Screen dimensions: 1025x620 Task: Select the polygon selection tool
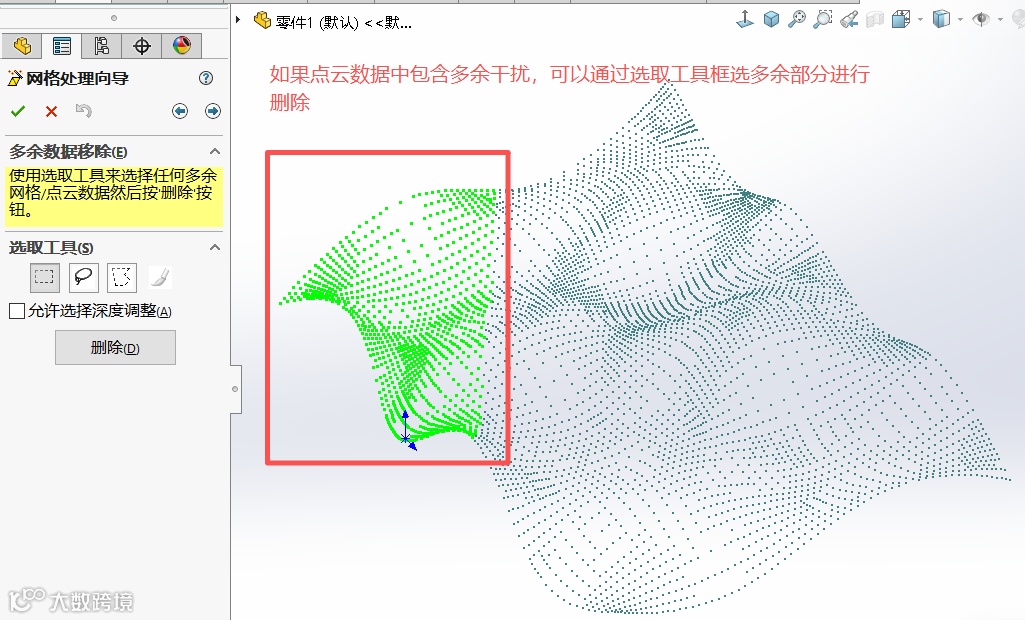[x=122, y=277]
